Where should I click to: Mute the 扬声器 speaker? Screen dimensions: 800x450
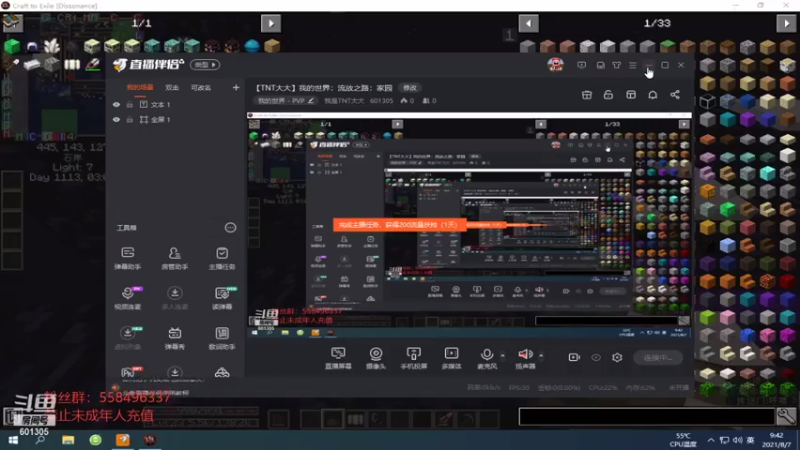click(525, 358)
